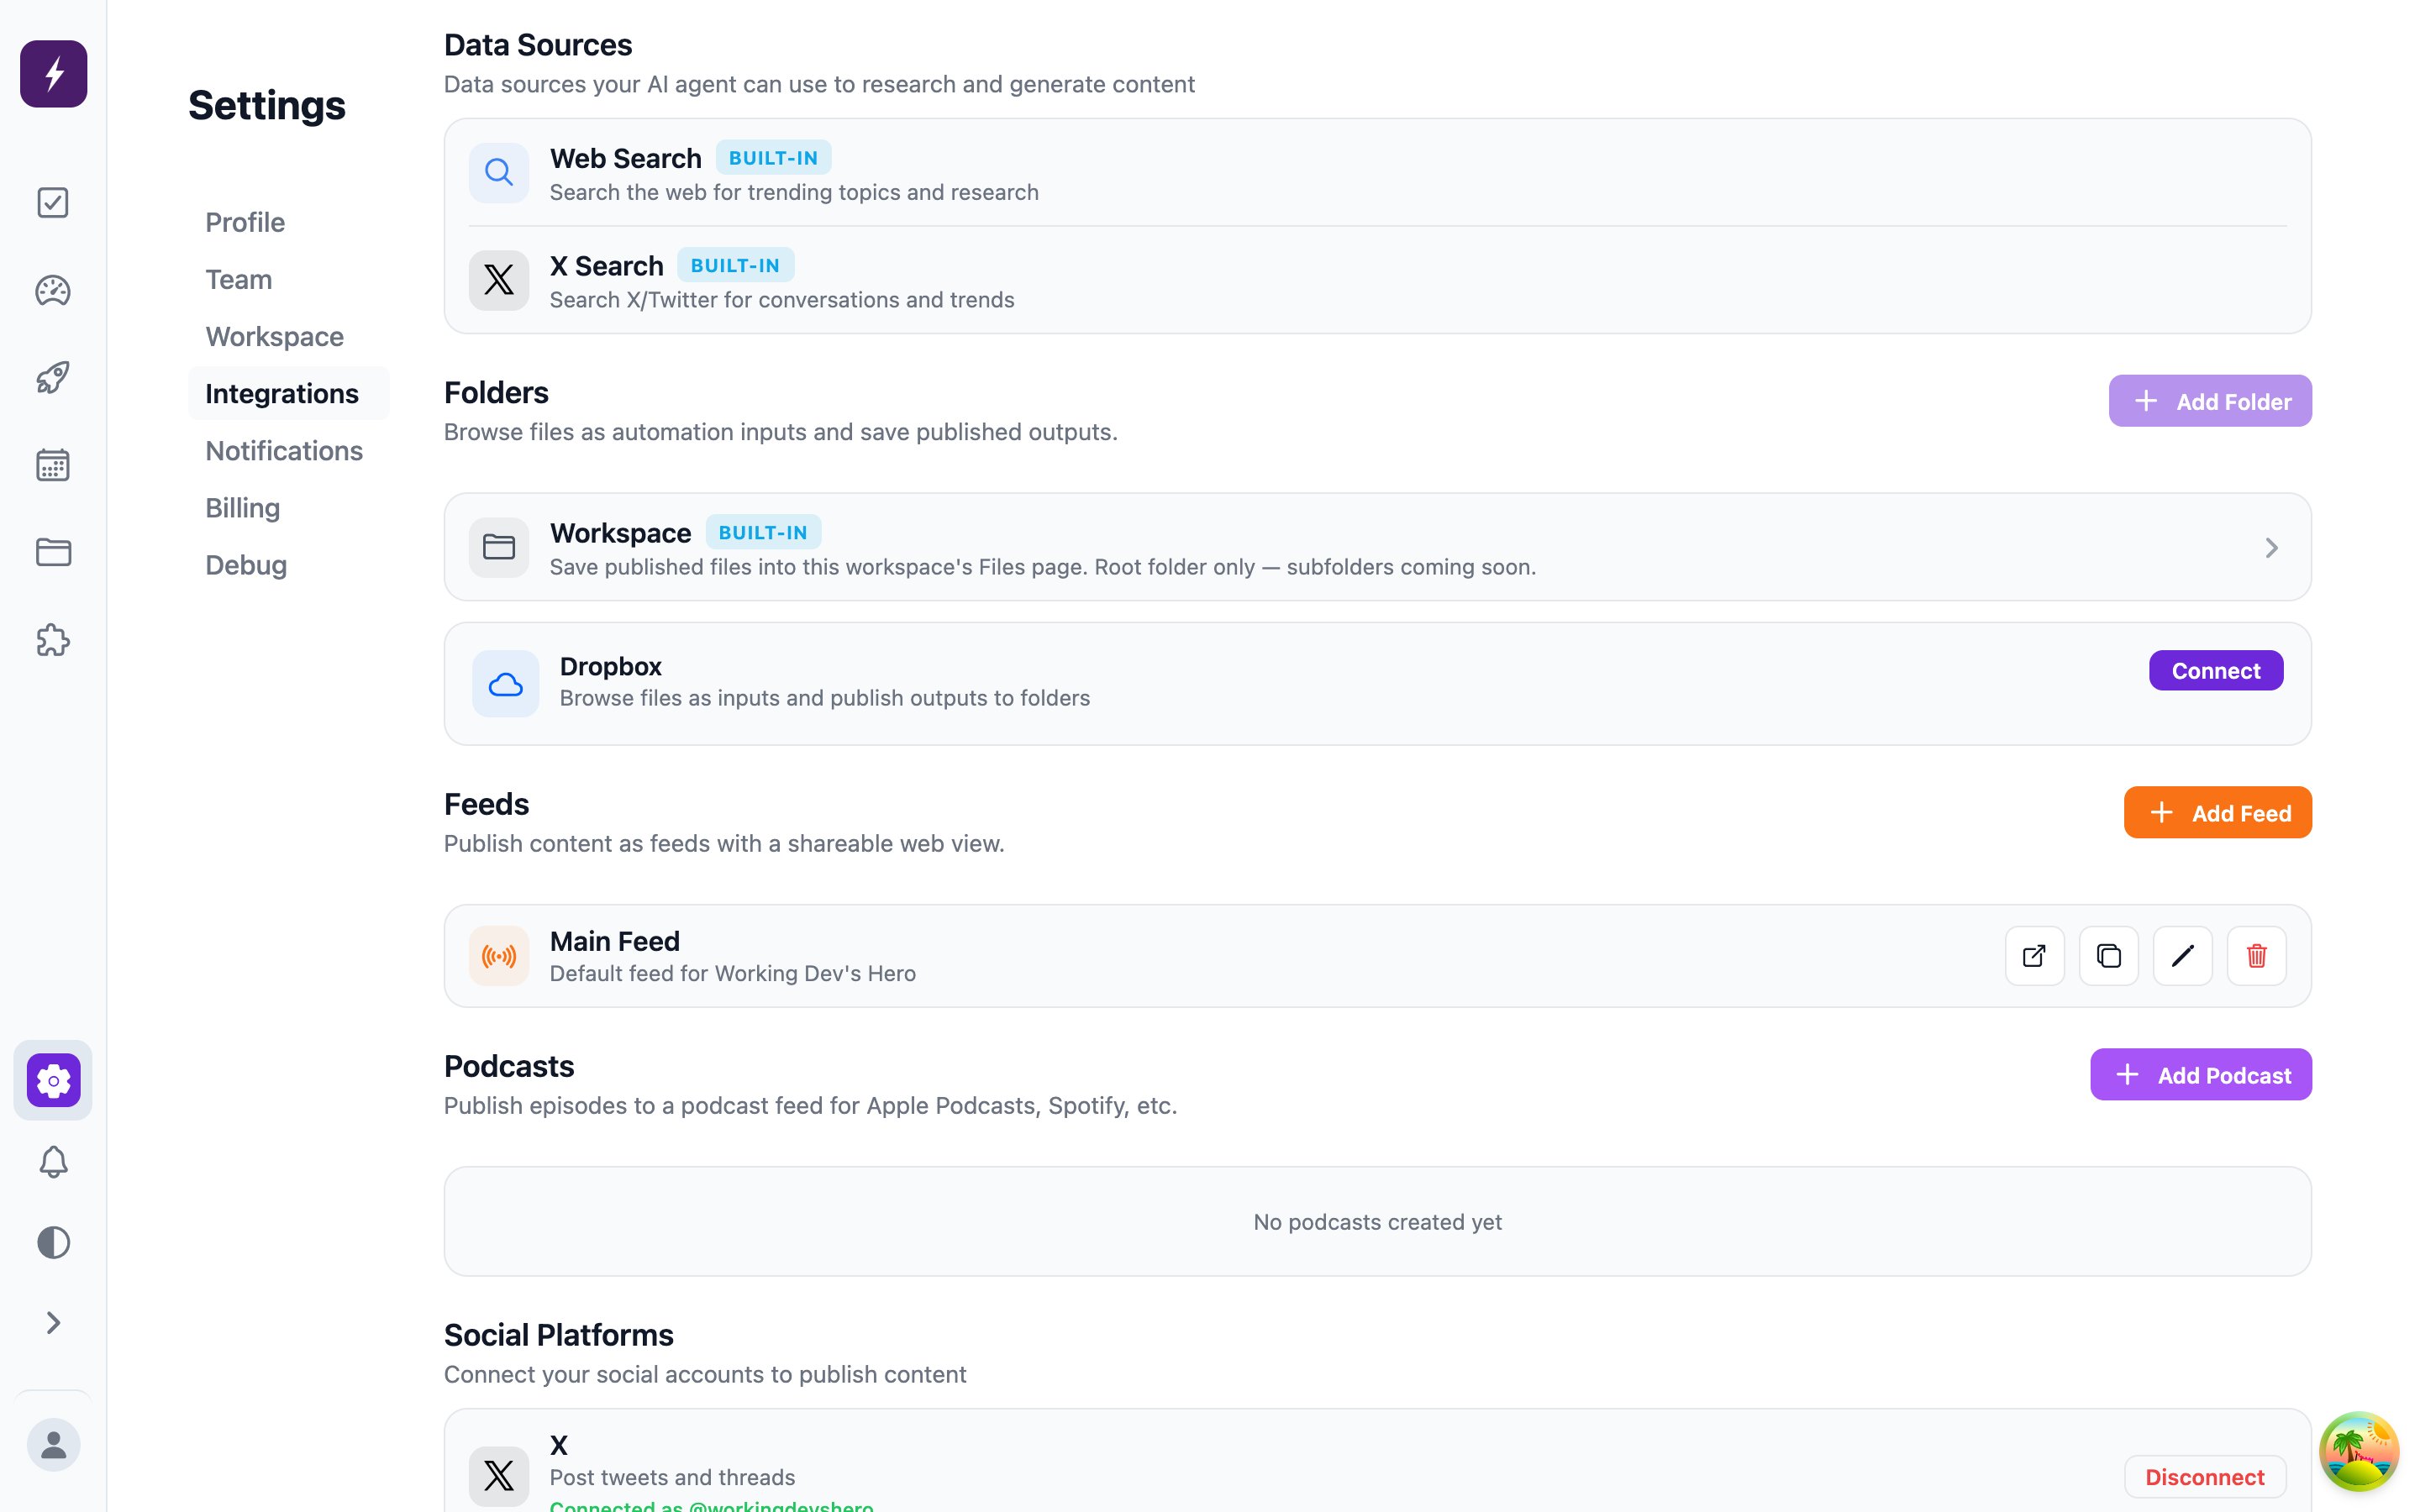
Task: Click the Add Folder button
Action: (x=2210, y=401)
